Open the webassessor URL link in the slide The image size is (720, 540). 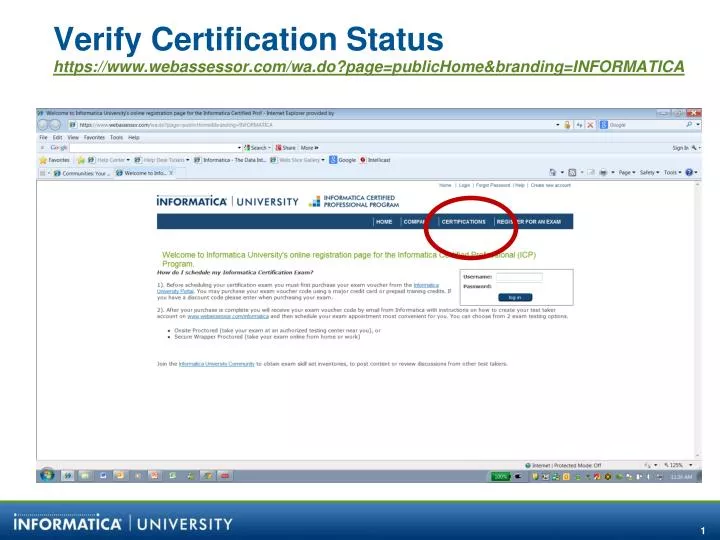pyautogui.click(x=369, y=67)
